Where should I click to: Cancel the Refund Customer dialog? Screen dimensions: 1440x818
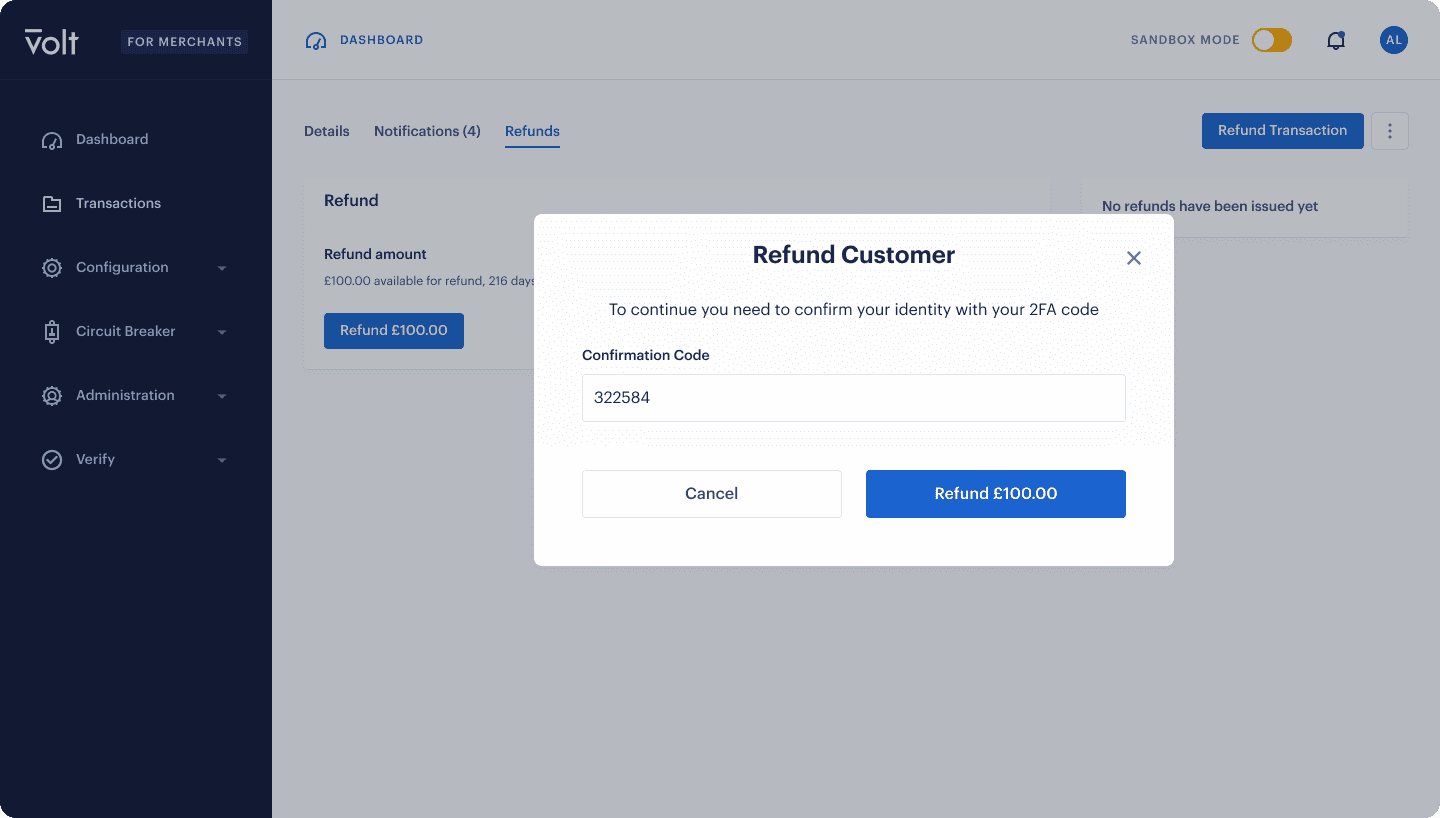[711, 493]
